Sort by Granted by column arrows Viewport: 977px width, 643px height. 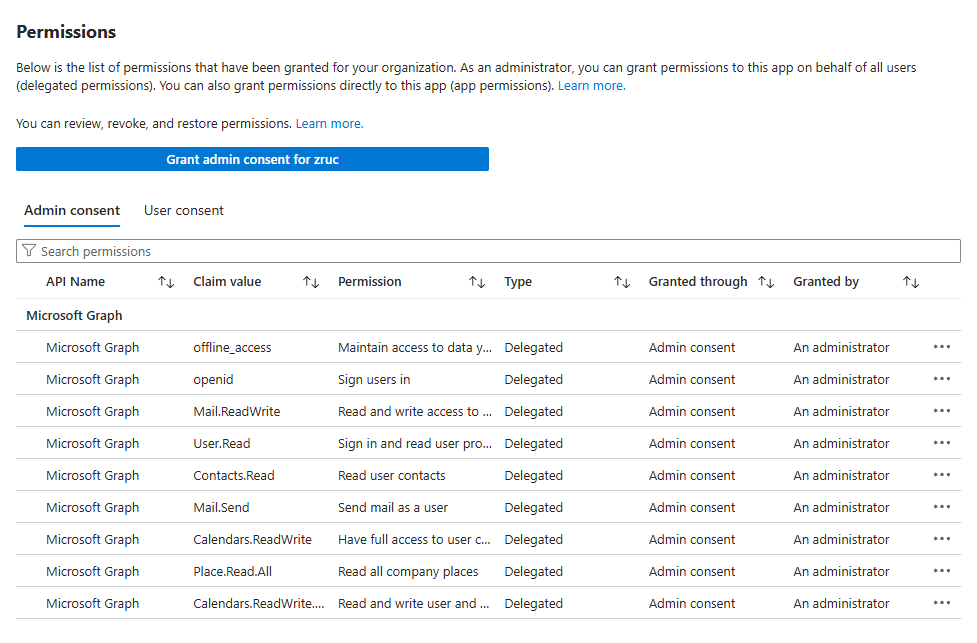pos(911,282)
